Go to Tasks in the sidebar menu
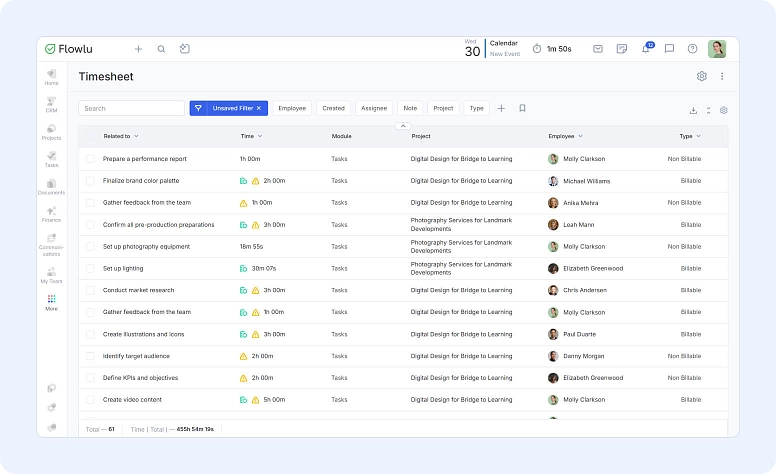Screen dimensions: 776x474 point(51,159)
